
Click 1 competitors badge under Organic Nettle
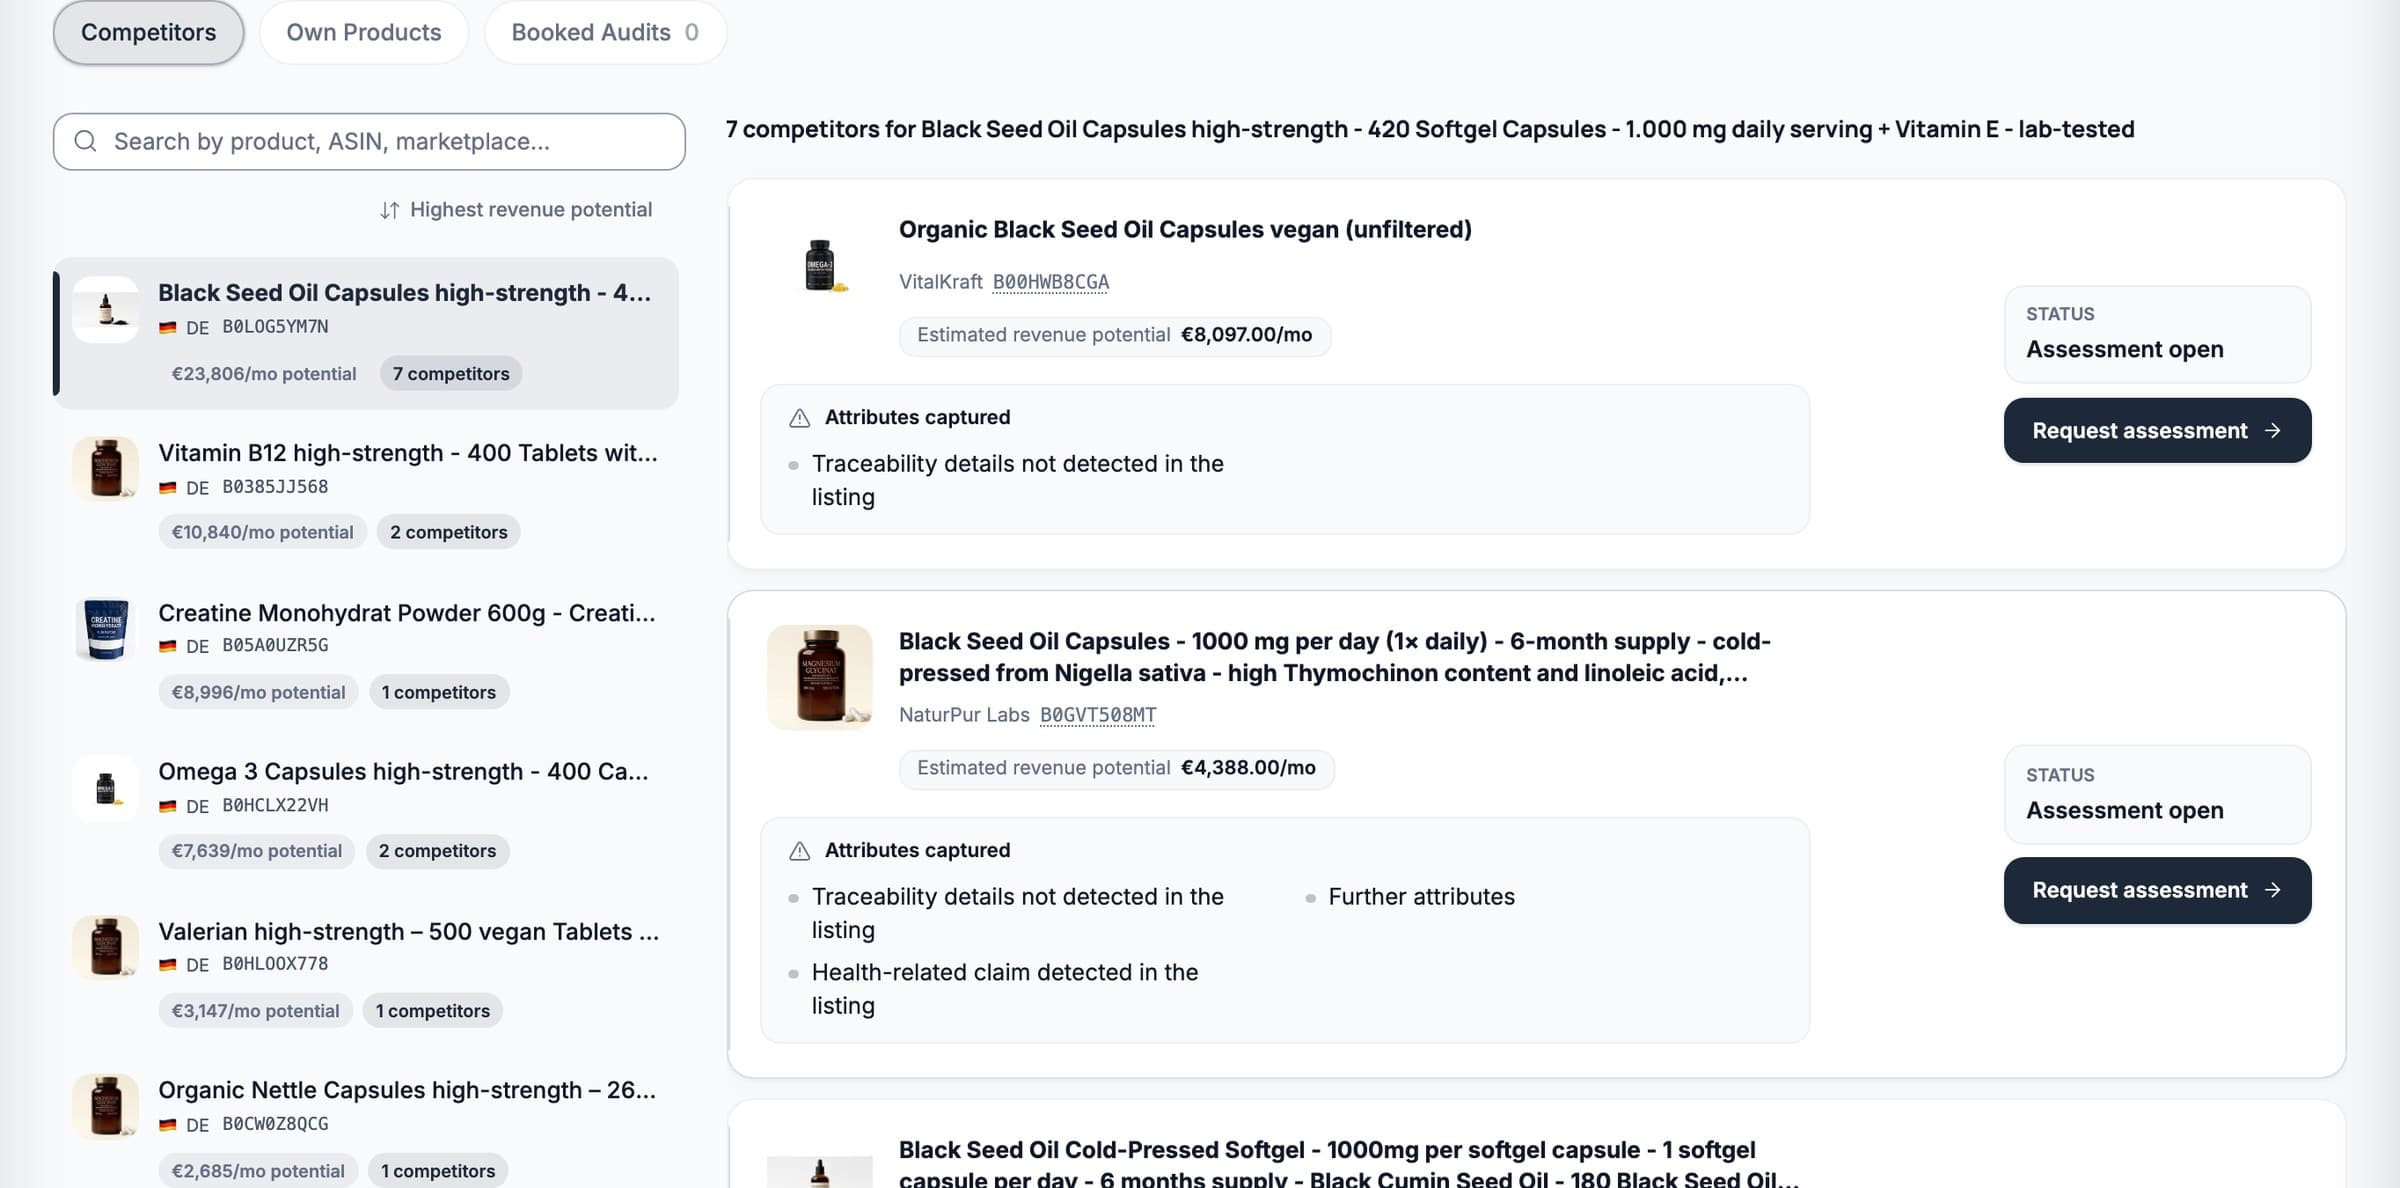pyautogui.click(x=438, y=1171)
